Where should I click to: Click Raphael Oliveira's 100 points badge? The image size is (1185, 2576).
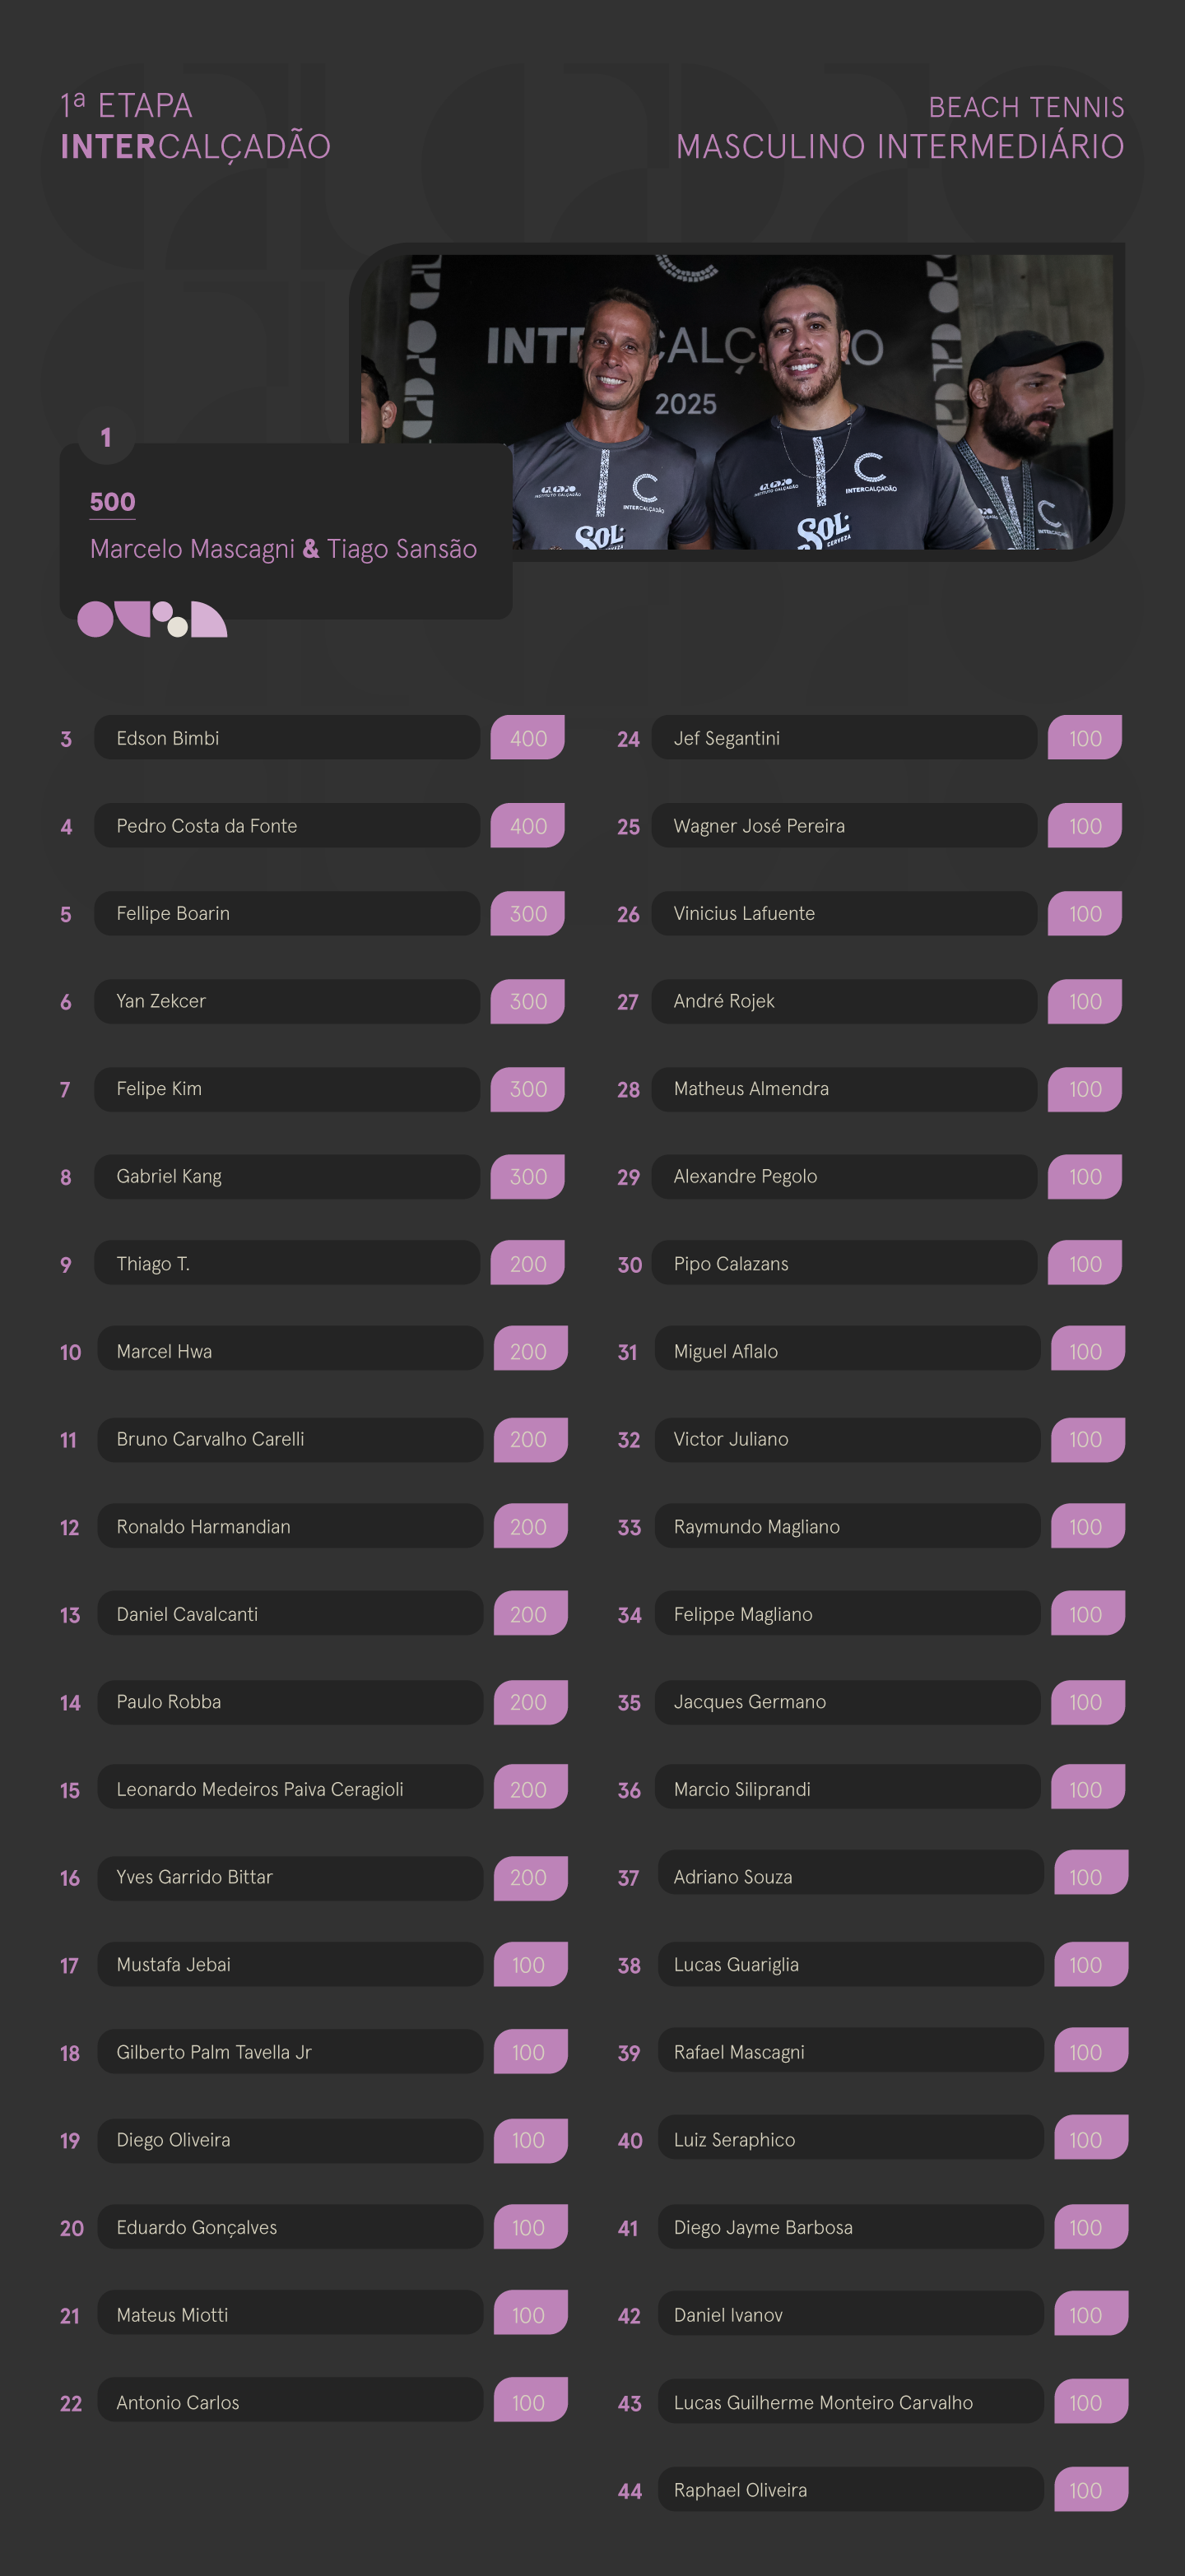(x=1091, y=2489)
